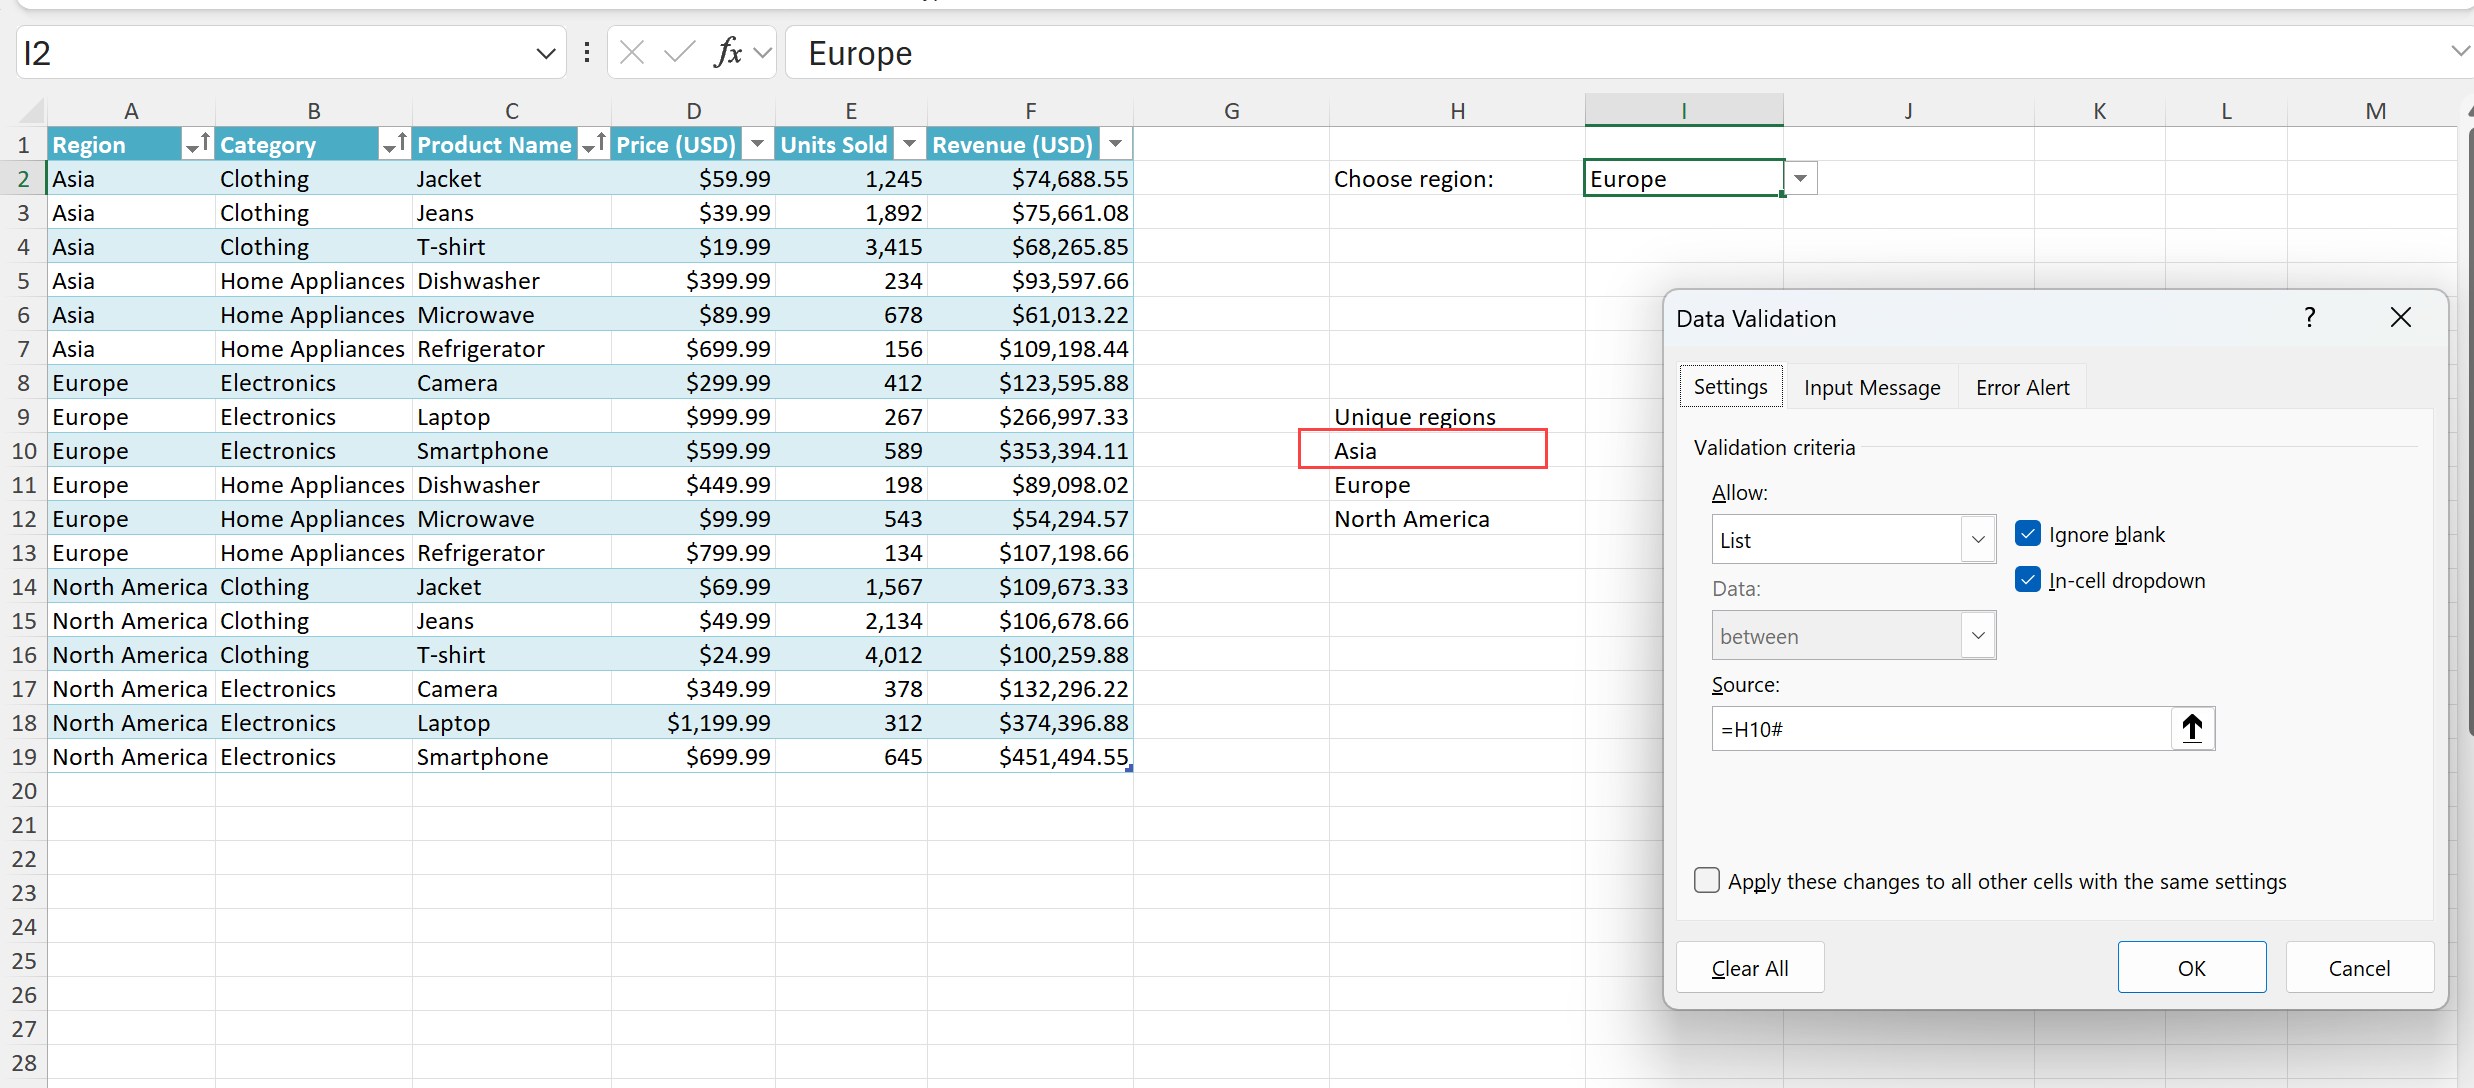This screenshot has width=2474, height=1088.
Task: Click the Data Validation help question mark
Action: point(2309,318)
